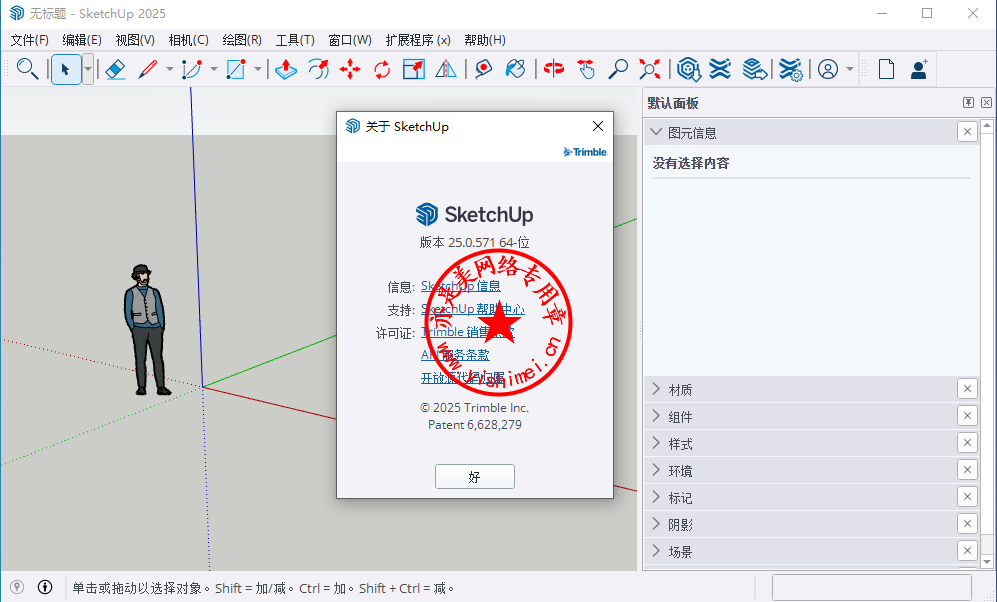Image resolution: width=997 pixels, height=602 pixels.
Task: Open the 视图(V) menu
Action: click(x=135, y=40)
